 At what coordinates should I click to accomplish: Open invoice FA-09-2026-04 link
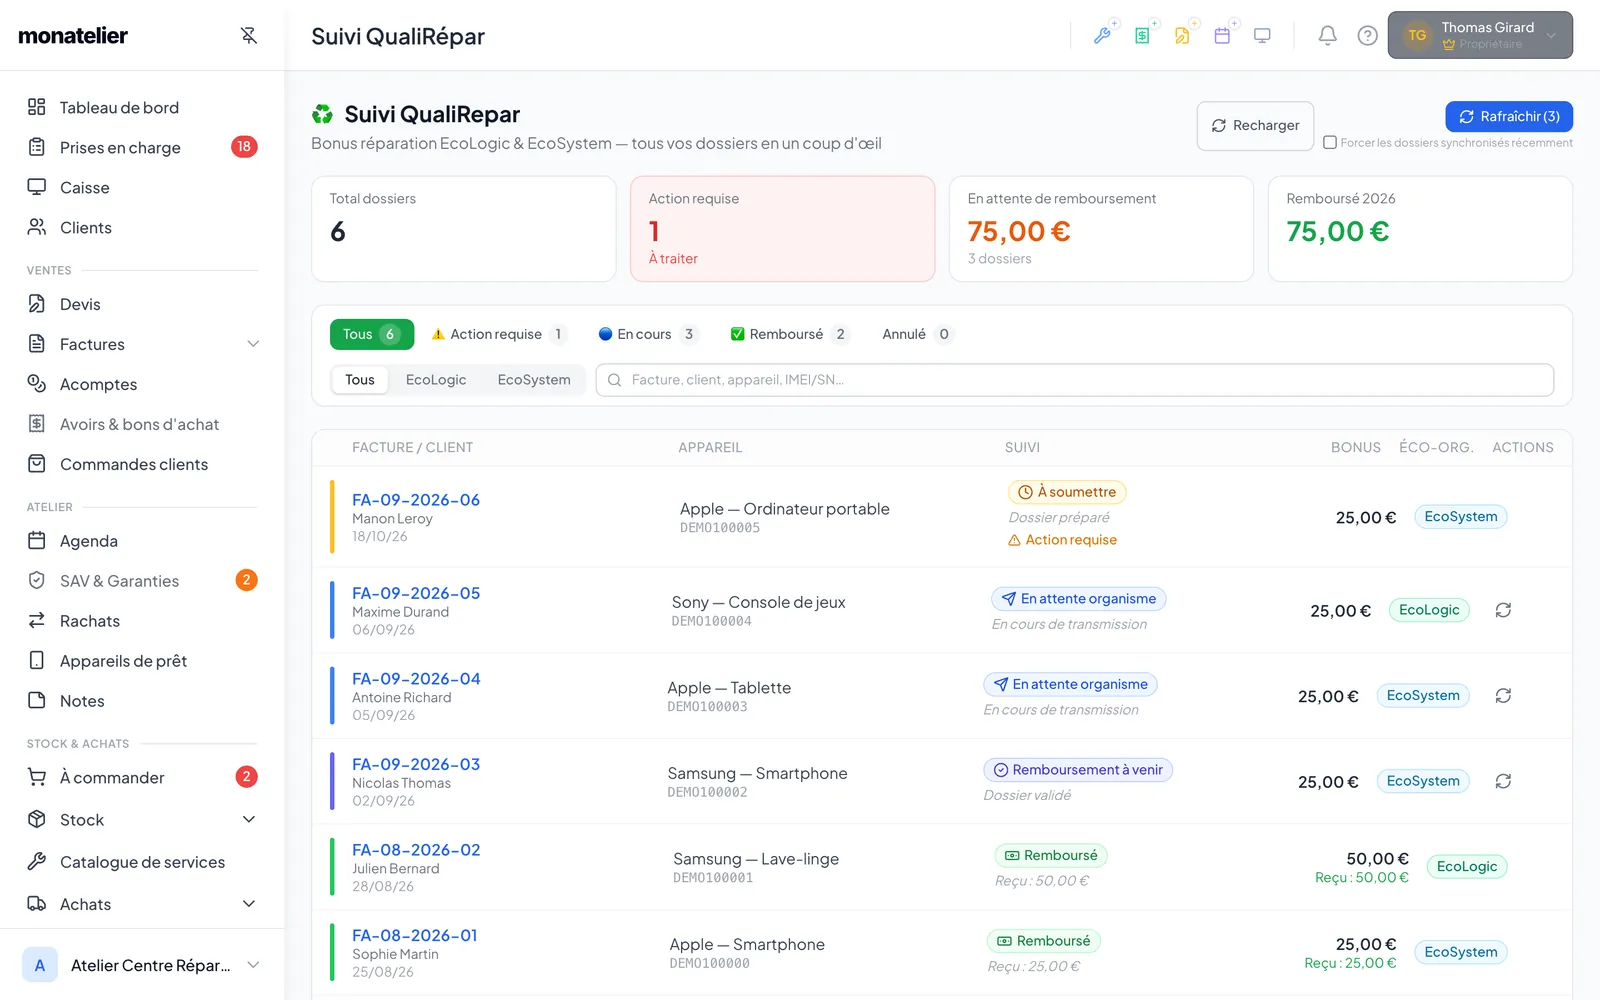(x=416, y=679)
